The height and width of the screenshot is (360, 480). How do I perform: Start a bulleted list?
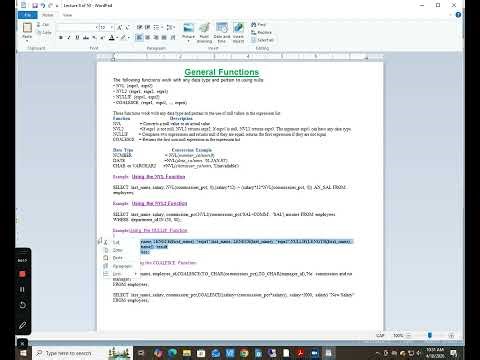pyautogui.click(x=156, y=27)
